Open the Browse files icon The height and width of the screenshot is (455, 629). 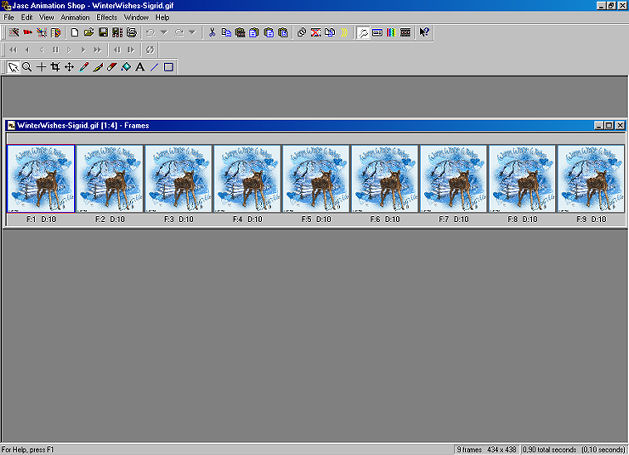[55, 32]
